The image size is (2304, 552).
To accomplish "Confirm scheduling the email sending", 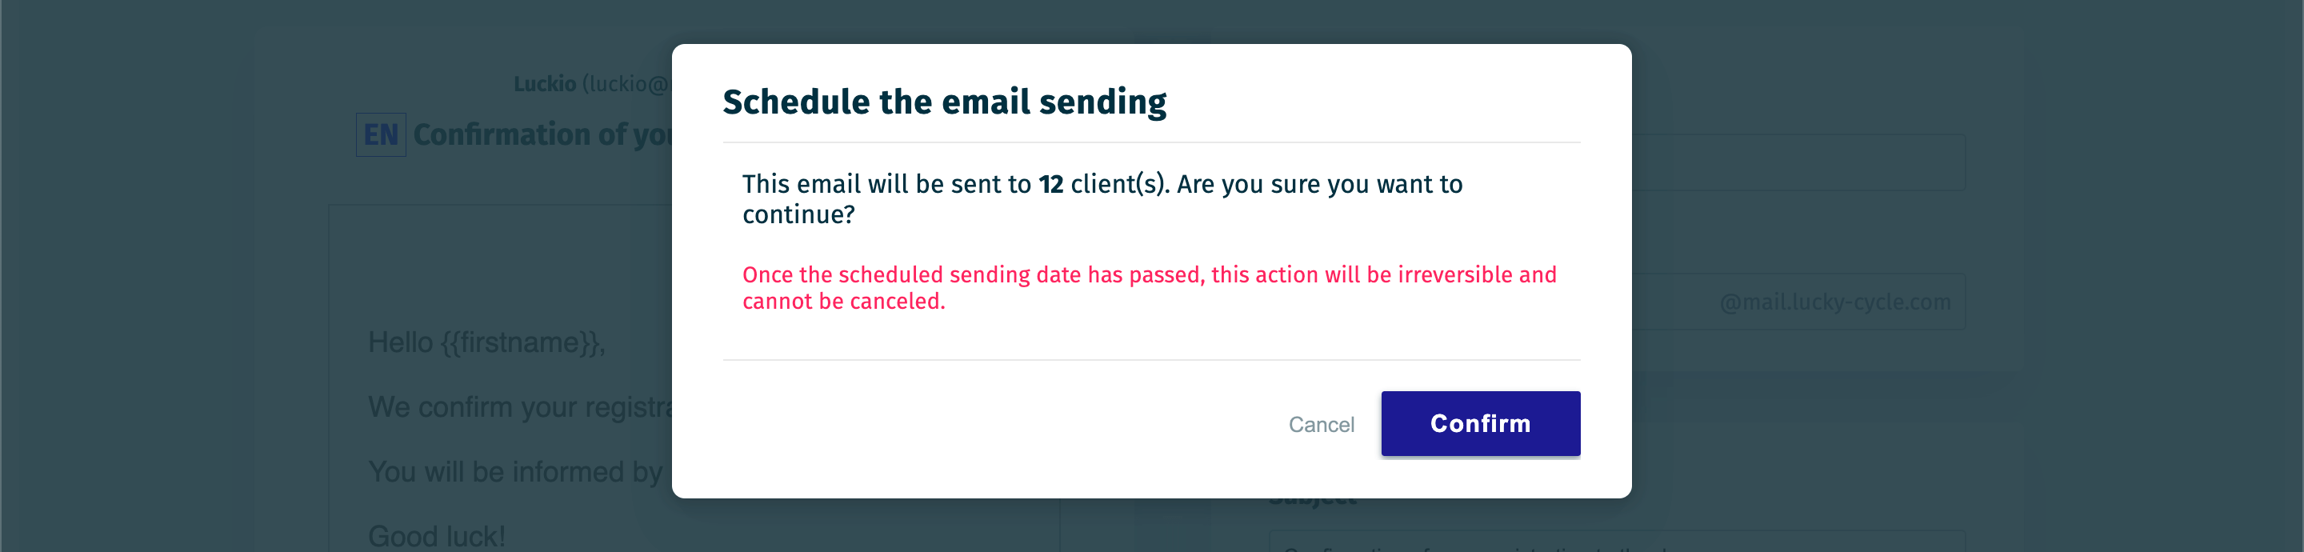I will click(1480, 424).
